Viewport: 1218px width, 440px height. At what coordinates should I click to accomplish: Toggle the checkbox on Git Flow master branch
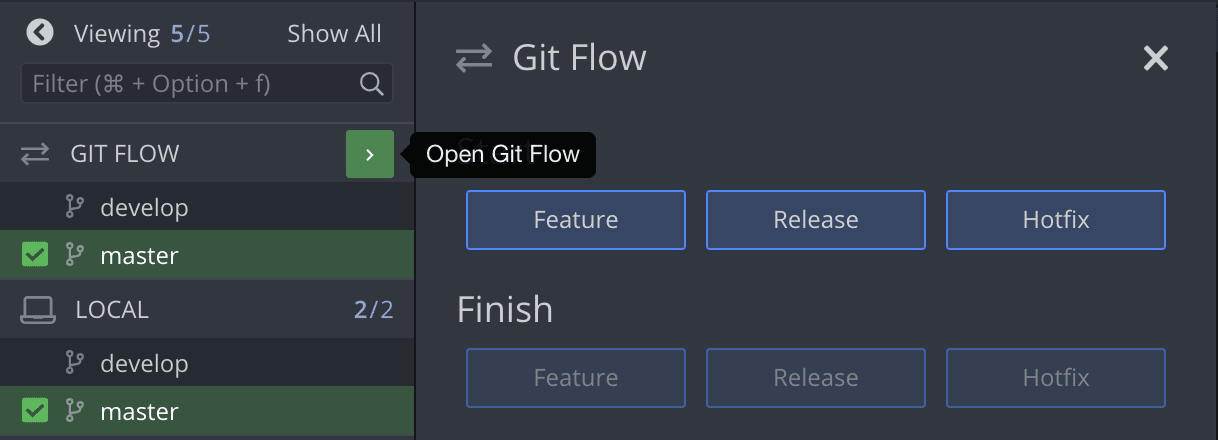pyautogui.click(x=35, y=255)
